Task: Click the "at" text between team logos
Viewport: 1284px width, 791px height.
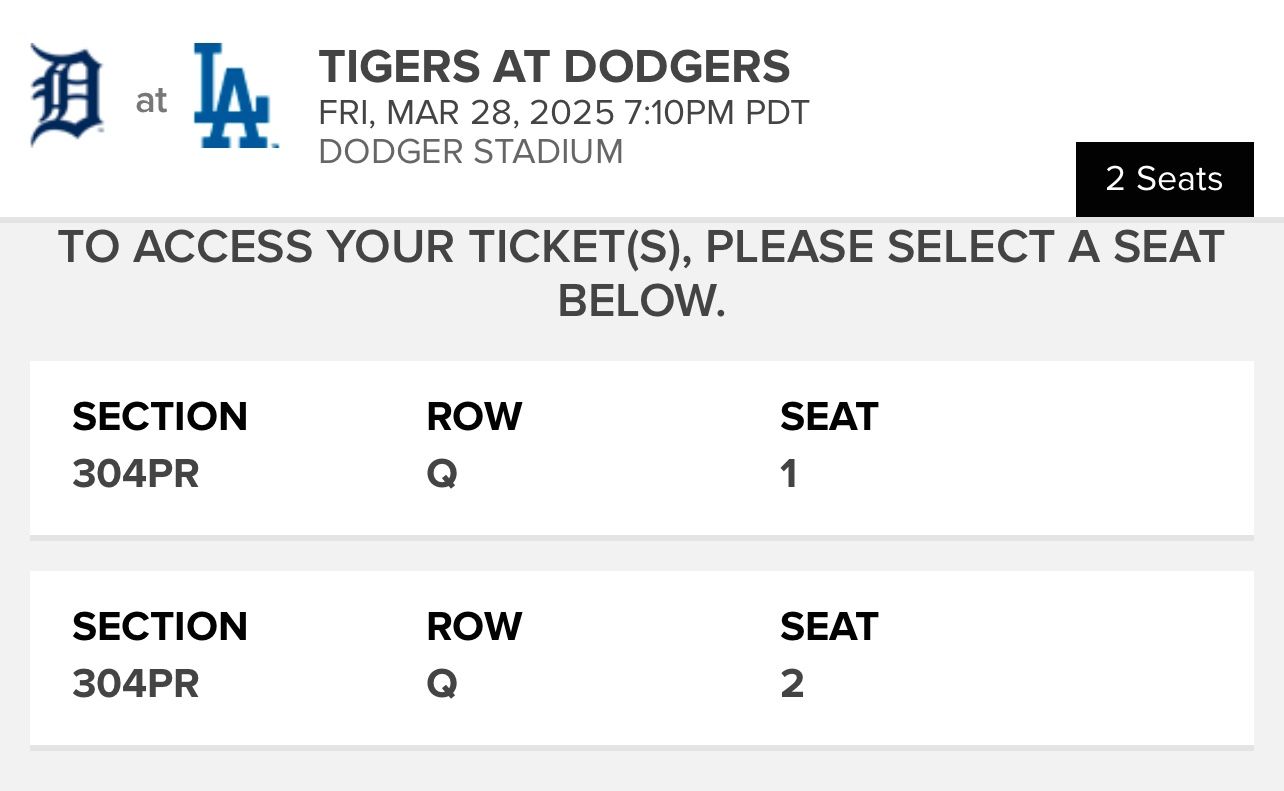Action: point(151,101)
